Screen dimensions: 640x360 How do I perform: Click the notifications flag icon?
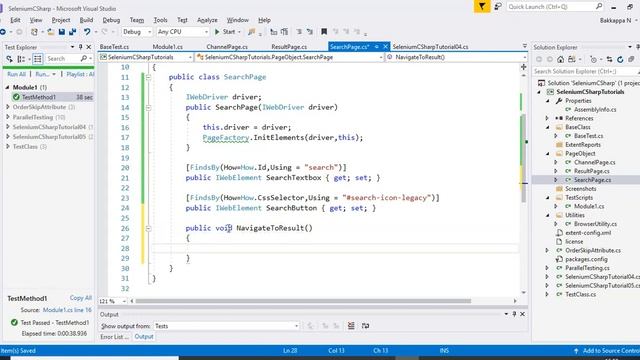pyautogui.click(x=482, y=7)
